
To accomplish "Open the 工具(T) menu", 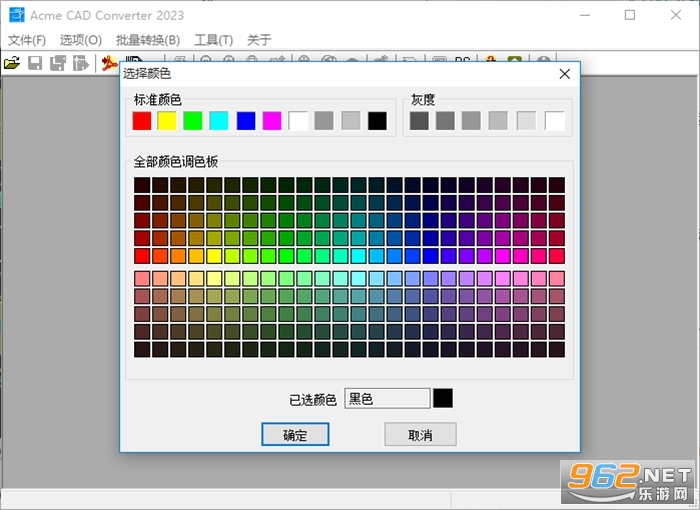I will click(x=213, y=40).
